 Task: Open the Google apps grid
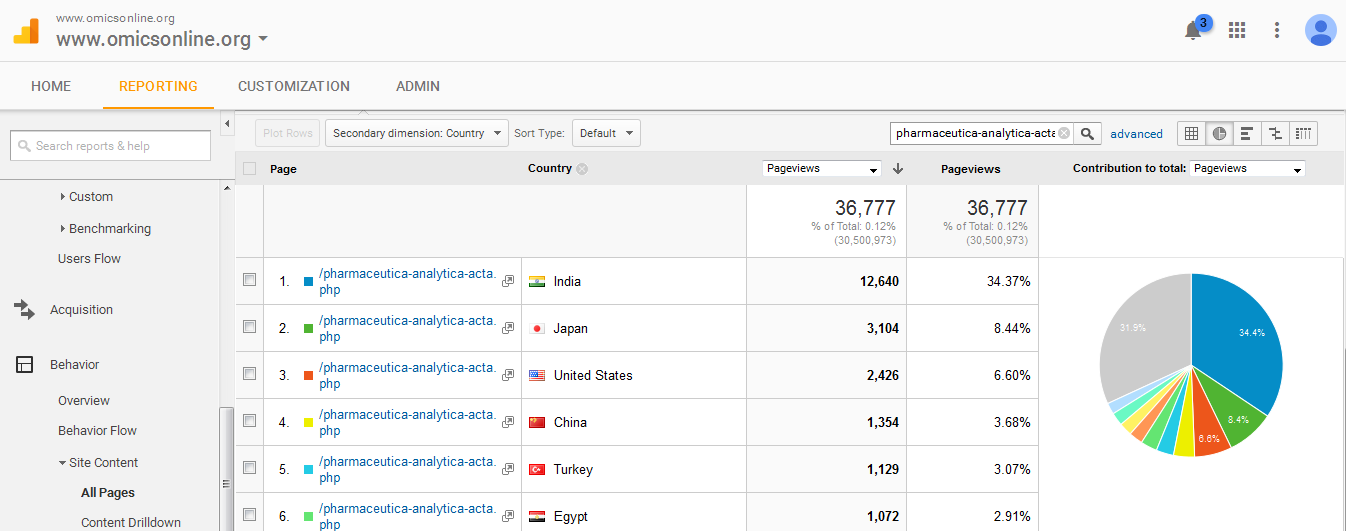(1237, 30)
